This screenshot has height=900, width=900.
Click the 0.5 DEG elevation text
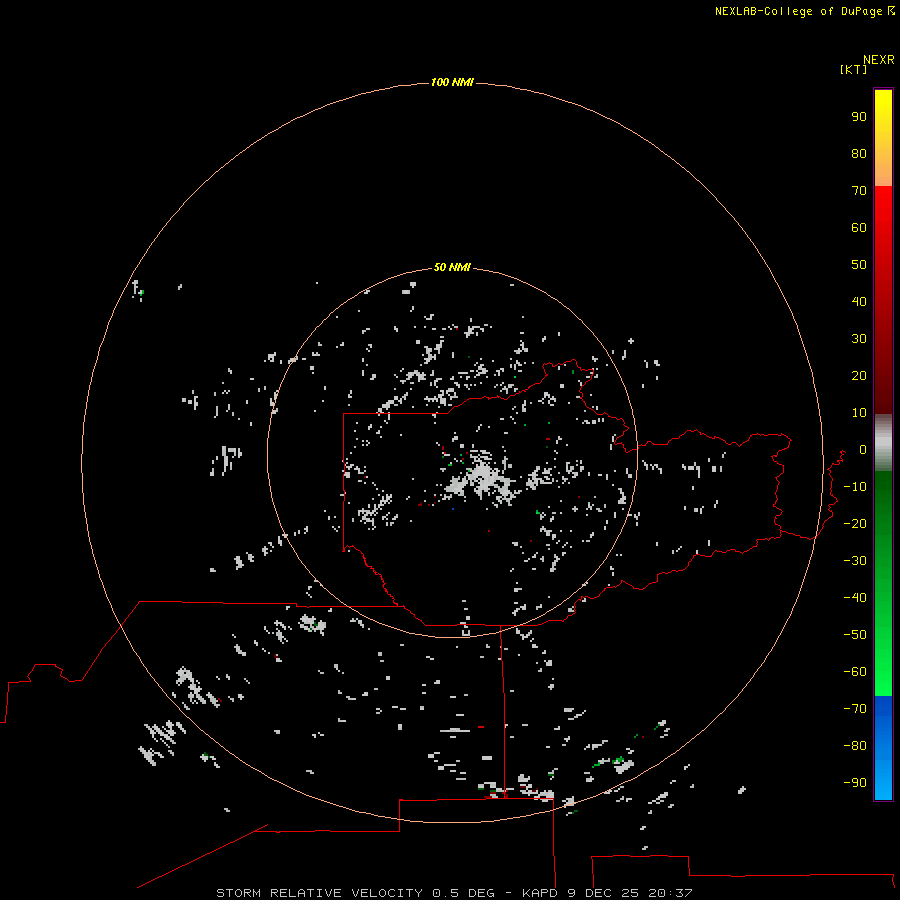pos(463,893)
